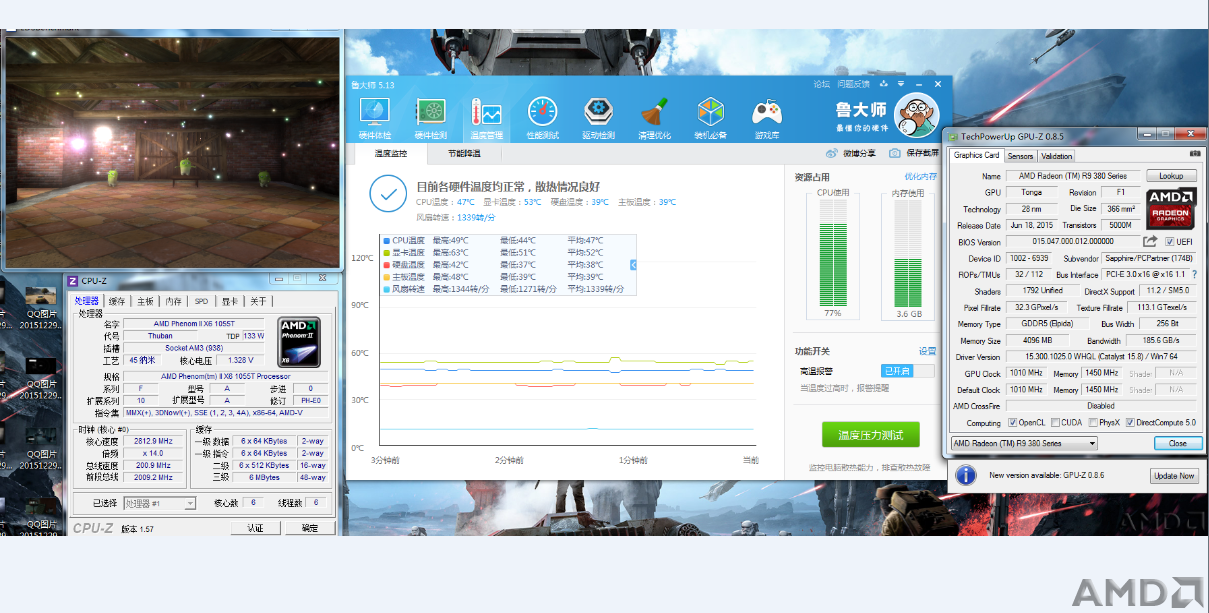The image size is (1209, 613).
Task: Open the 处理器 #1 dropdown in CPU-Z
Action: 159,504
